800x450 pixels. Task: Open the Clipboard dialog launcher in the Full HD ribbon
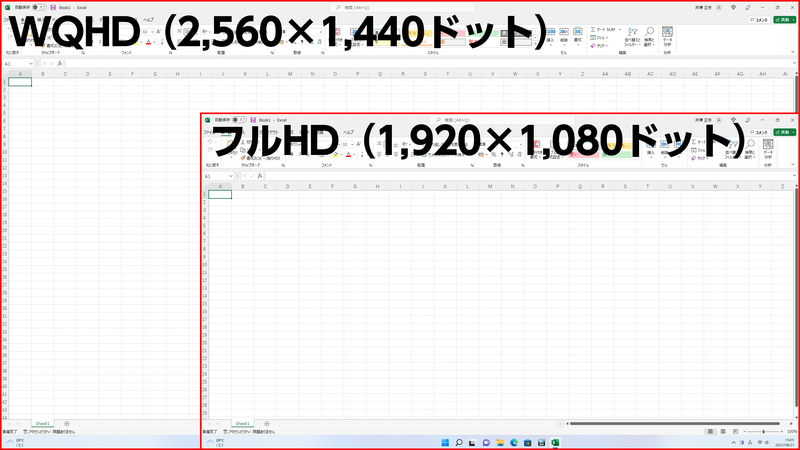[x=283, y=165]
